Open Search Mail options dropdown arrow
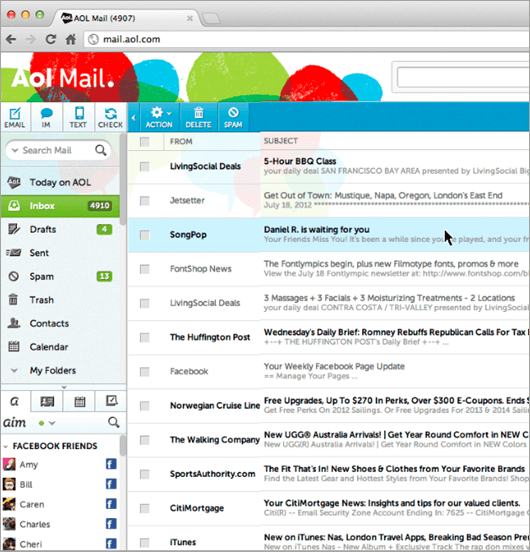Screen dimensions: 530x552 point(15,150)
